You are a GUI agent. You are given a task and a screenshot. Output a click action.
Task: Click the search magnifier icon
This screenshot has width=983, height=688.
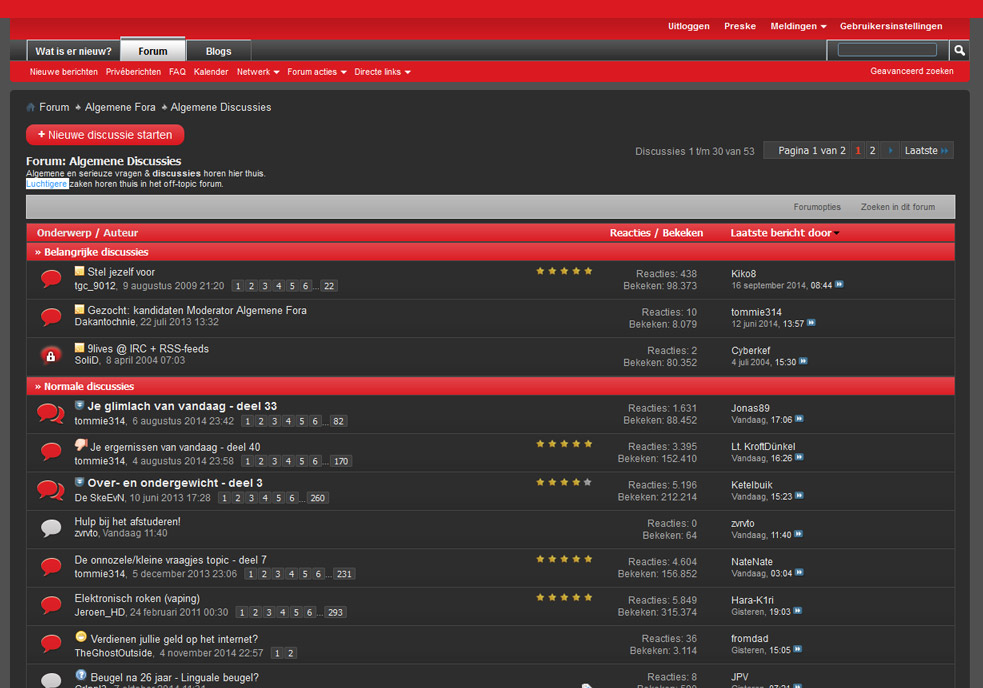[959, 50]
